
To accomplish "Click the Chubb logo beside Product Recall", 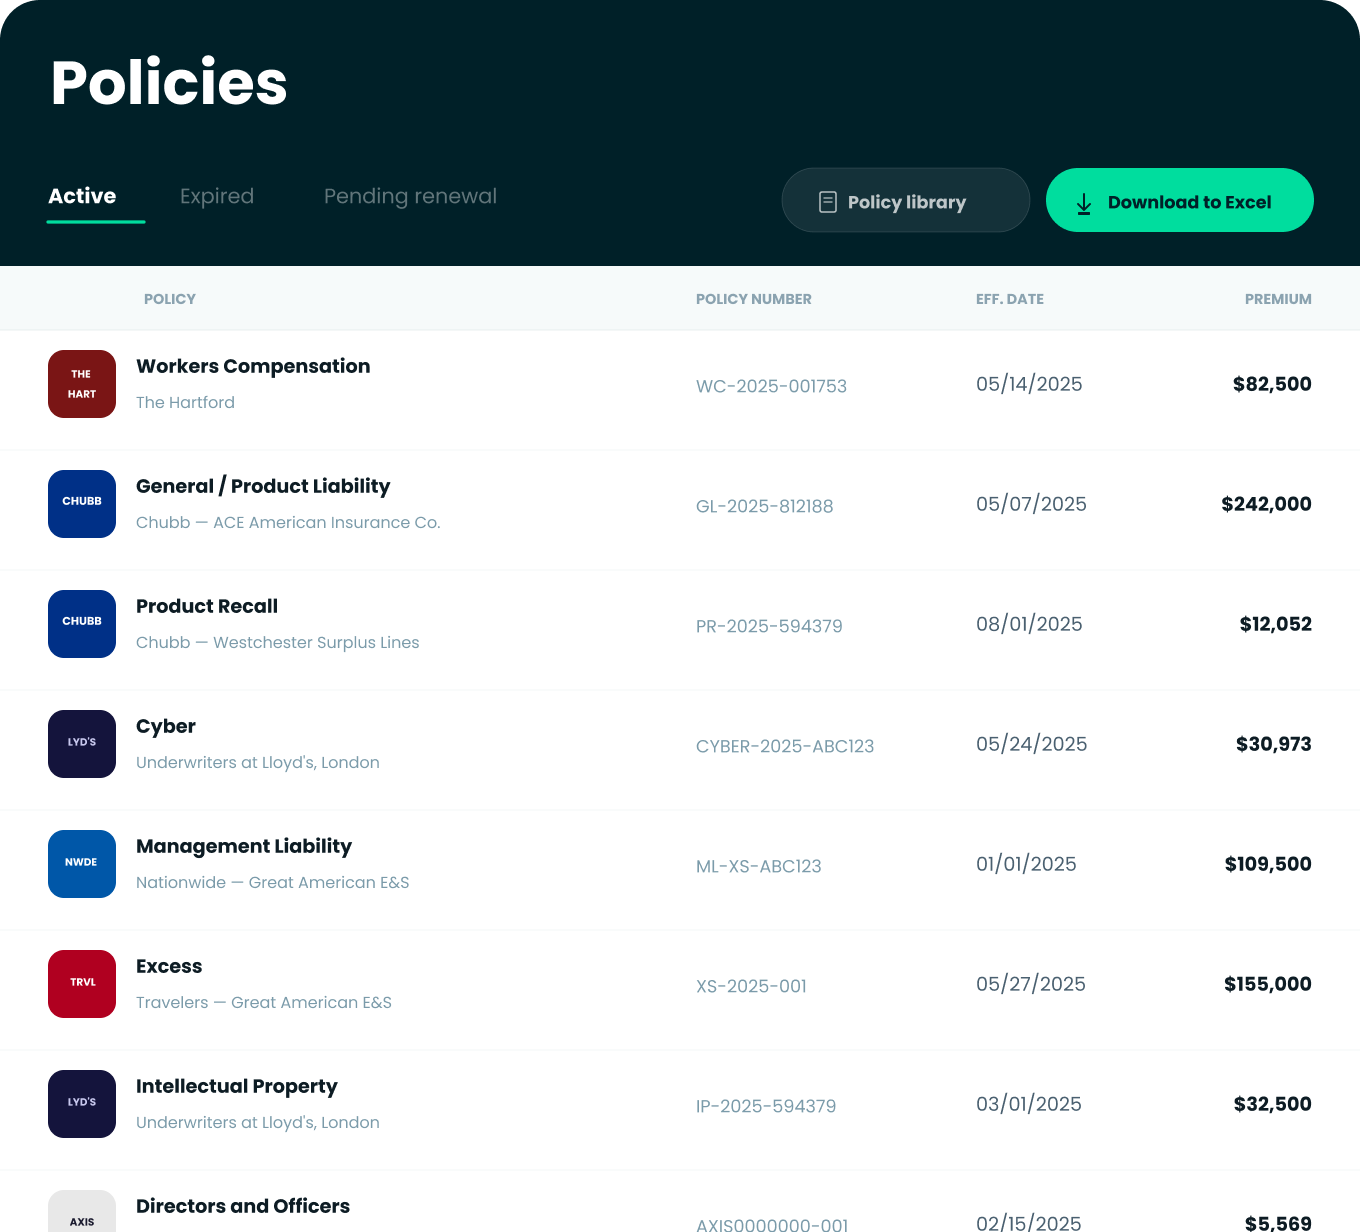I will click(82, 624).
